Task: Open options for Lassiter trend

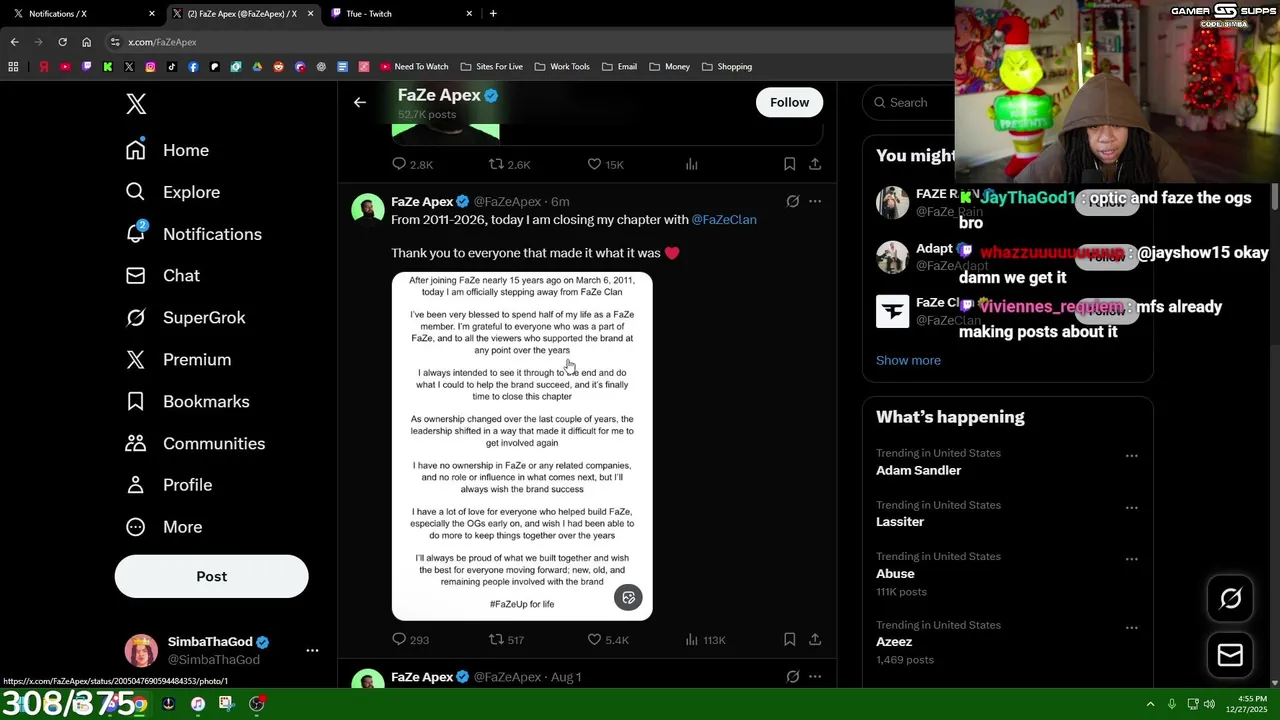Action: pyautogui.click(x=1131, y=508)
